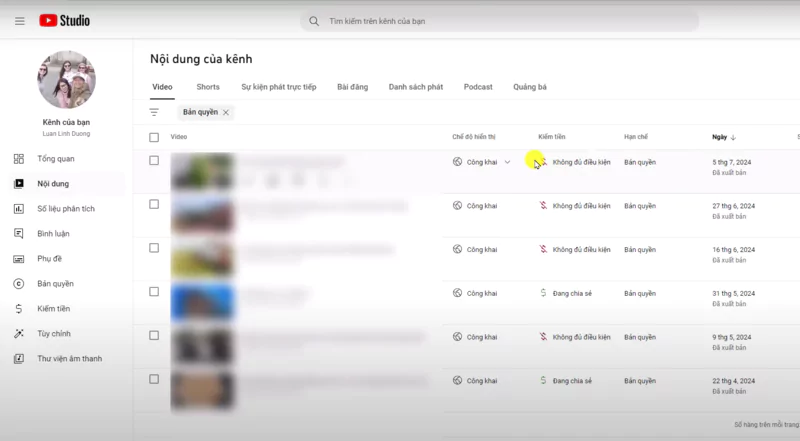Remove the Bản quyền filter chip

(x=226, y=112)
